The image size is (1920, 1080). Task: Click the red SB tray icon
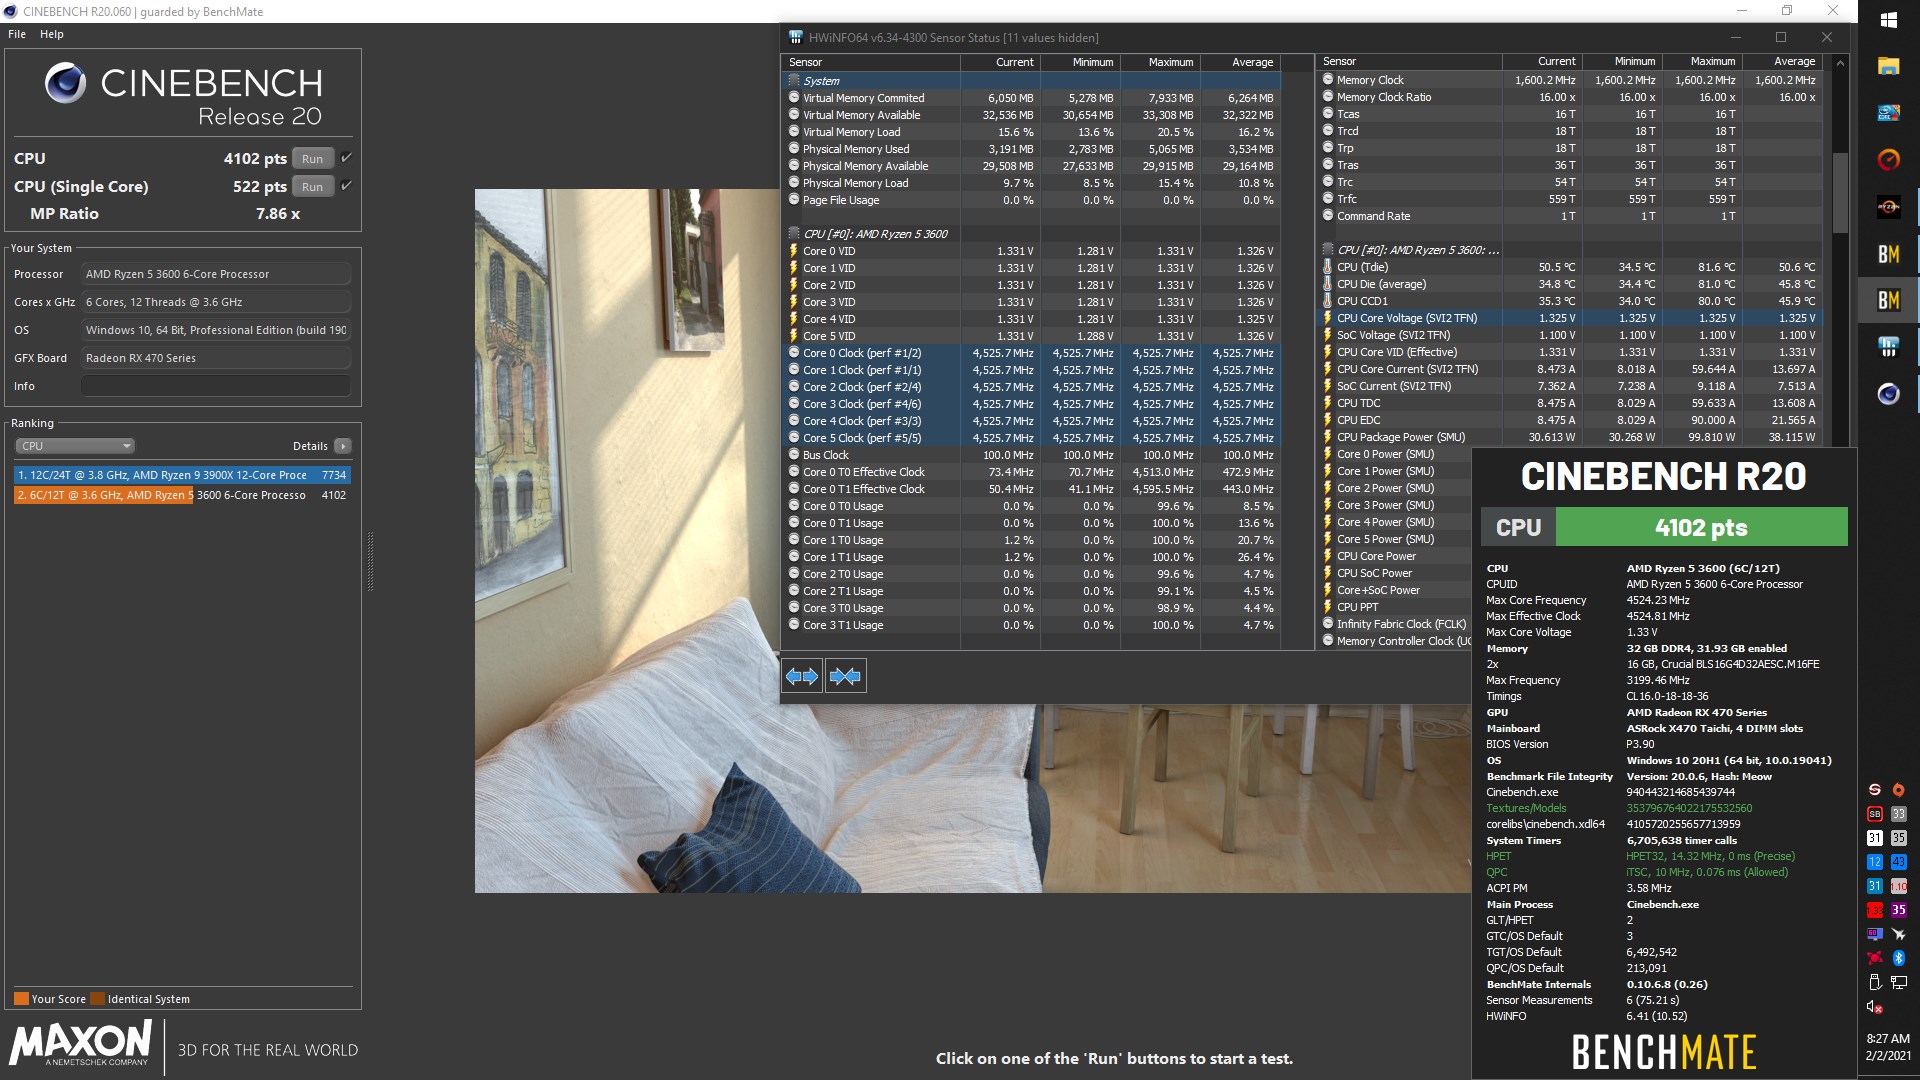1875,814
